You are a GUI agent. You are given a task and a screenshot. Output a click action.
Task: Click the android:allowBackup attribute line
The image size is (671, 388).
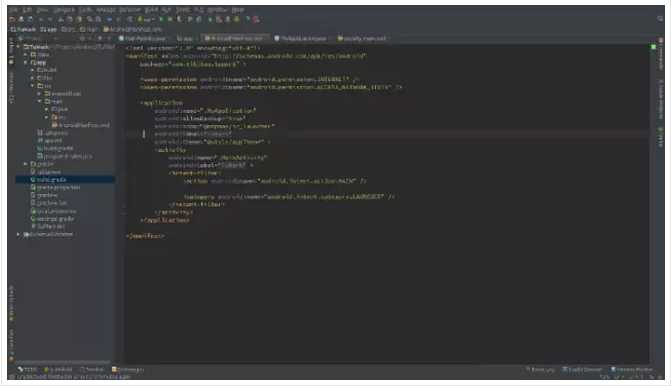click(200, 118)
